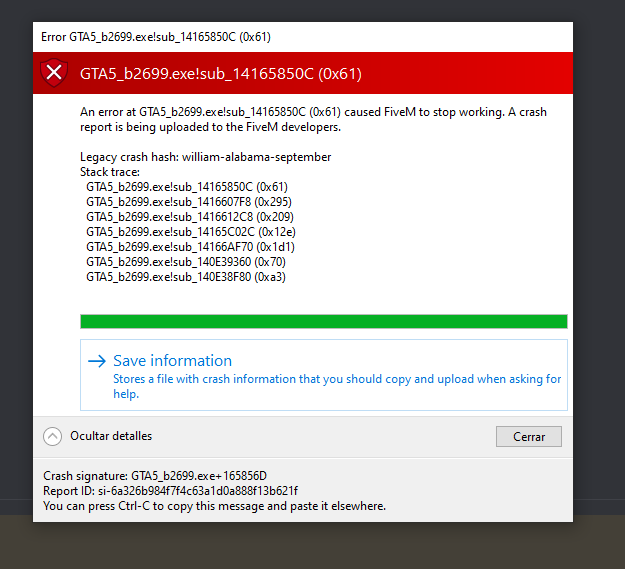Select stack entry sub_14165850C (0x61)
This screenshot has height=569, width=625.
(x=187, y=187)
